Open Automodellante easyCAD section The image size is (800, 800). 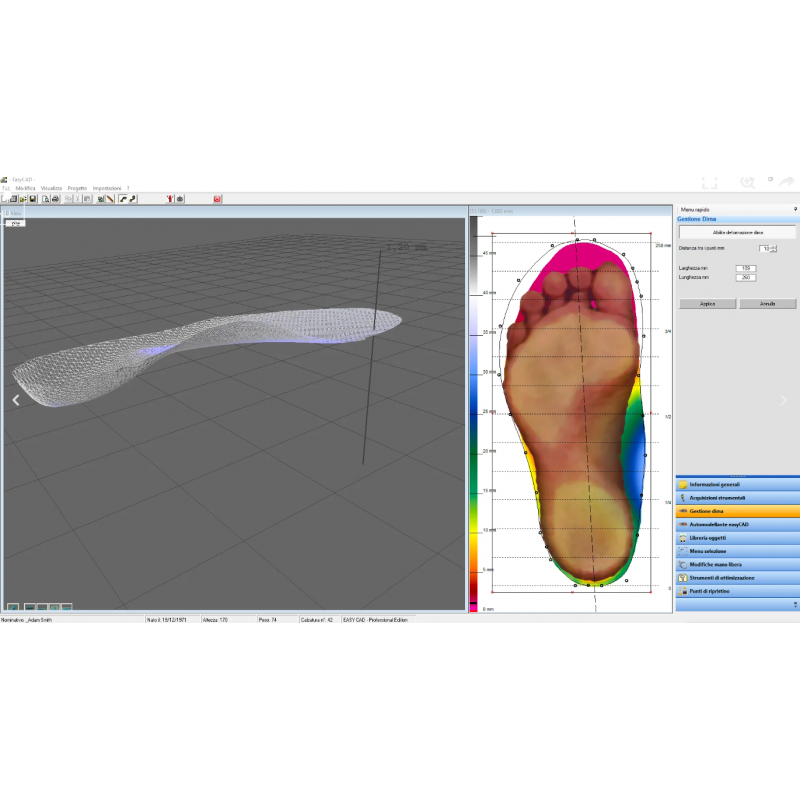[x=738, y=524]
